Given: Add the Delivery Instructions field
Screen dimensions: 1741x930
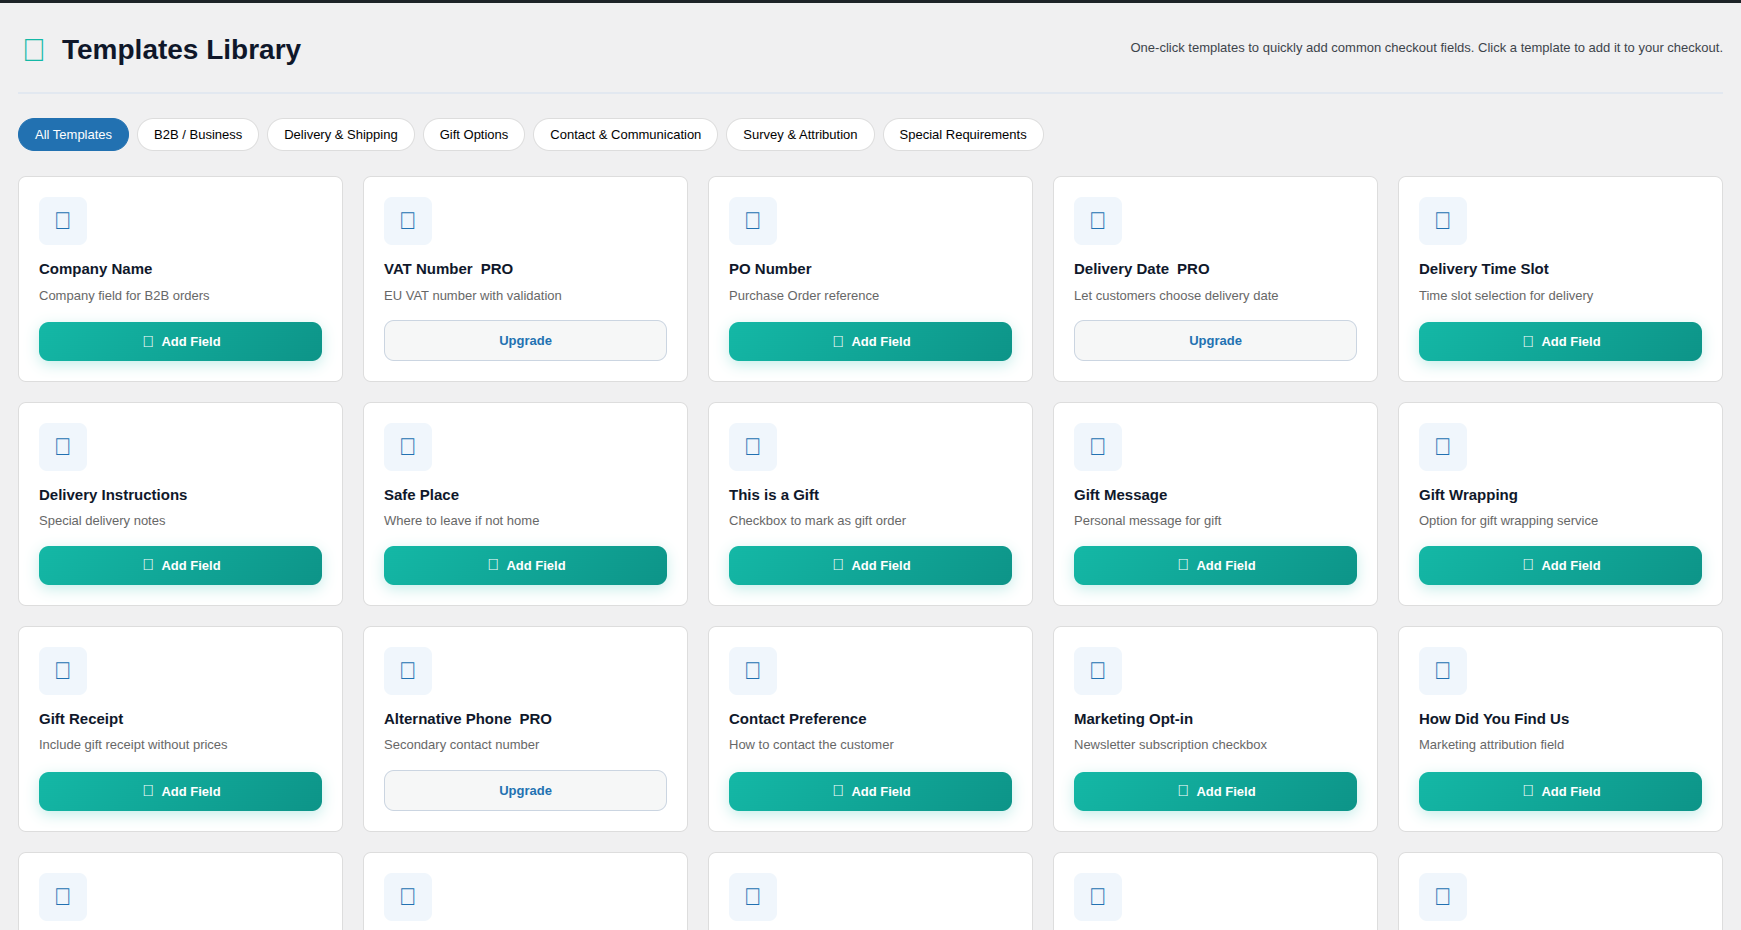Looking at the screenshot, I should (x=180, y=566).
